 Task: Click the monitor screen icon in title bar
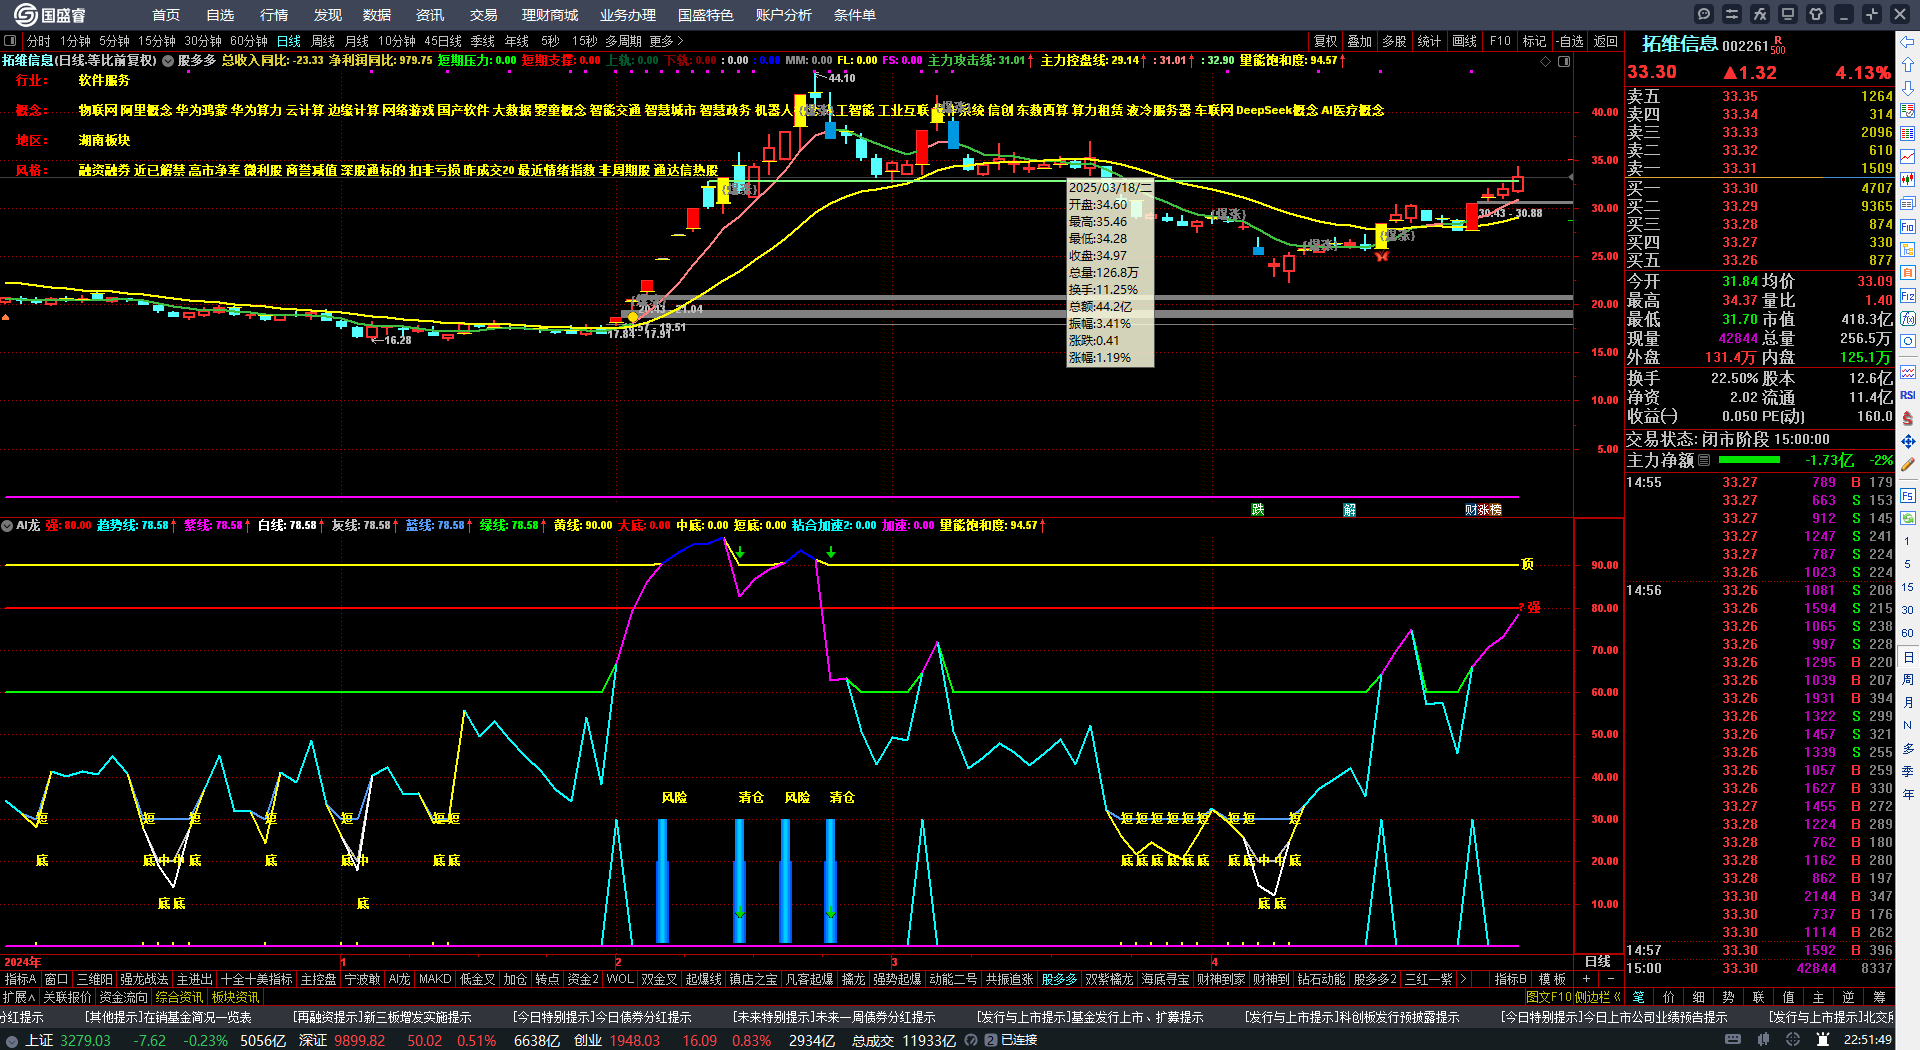click(x=1788, y=14)
